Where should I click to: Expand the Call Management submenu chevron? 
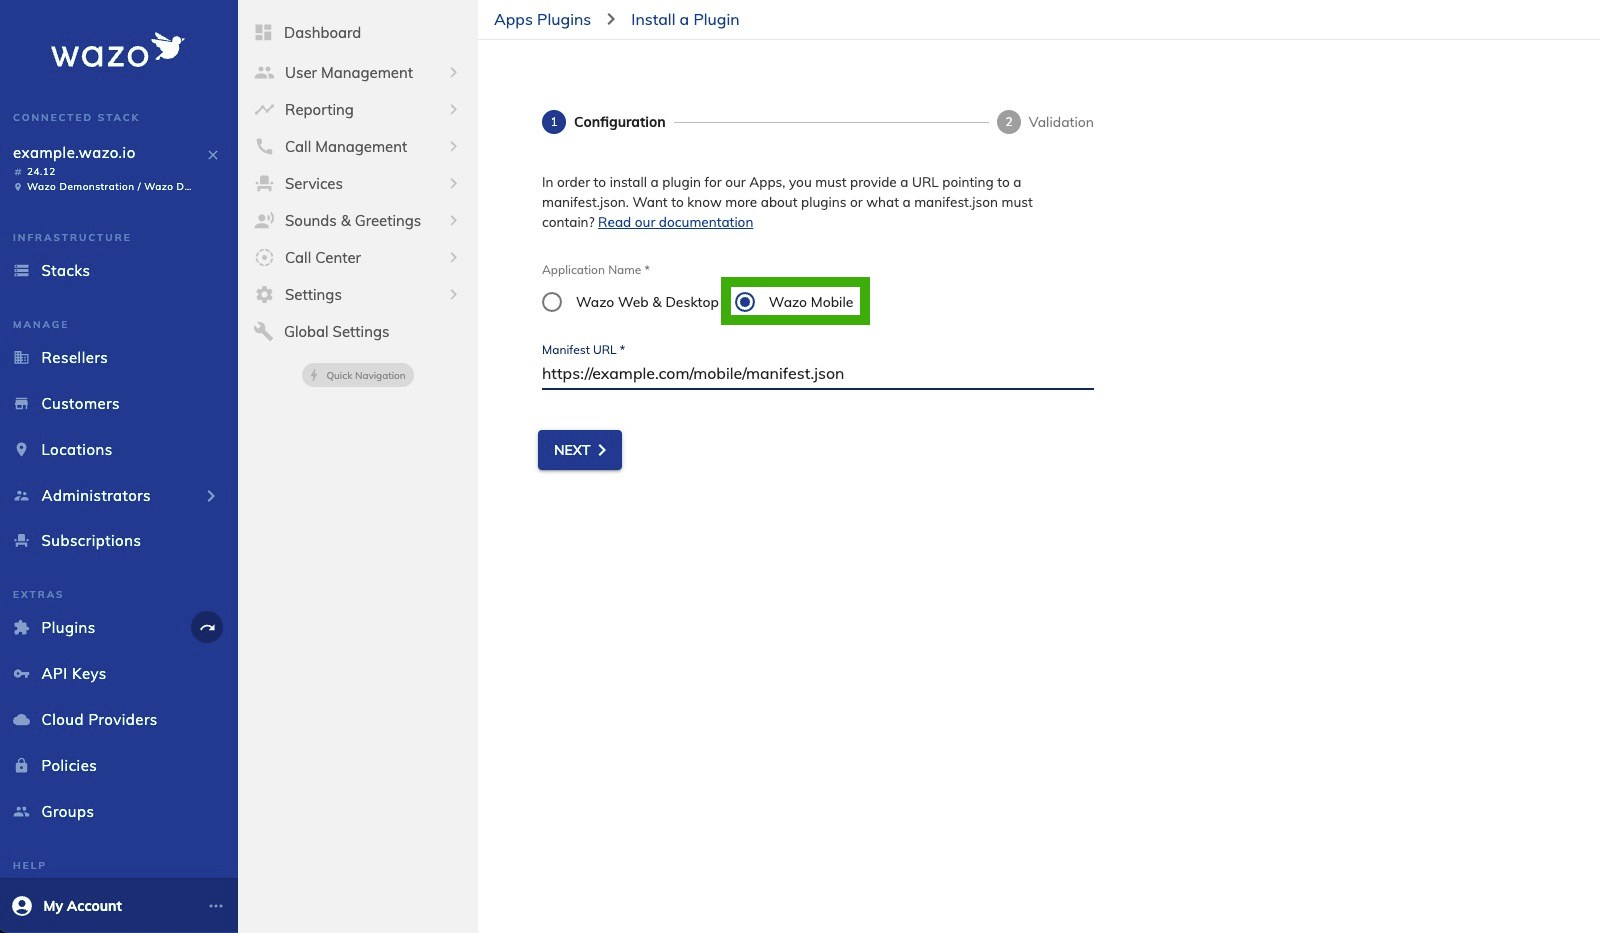click(454, 147)
